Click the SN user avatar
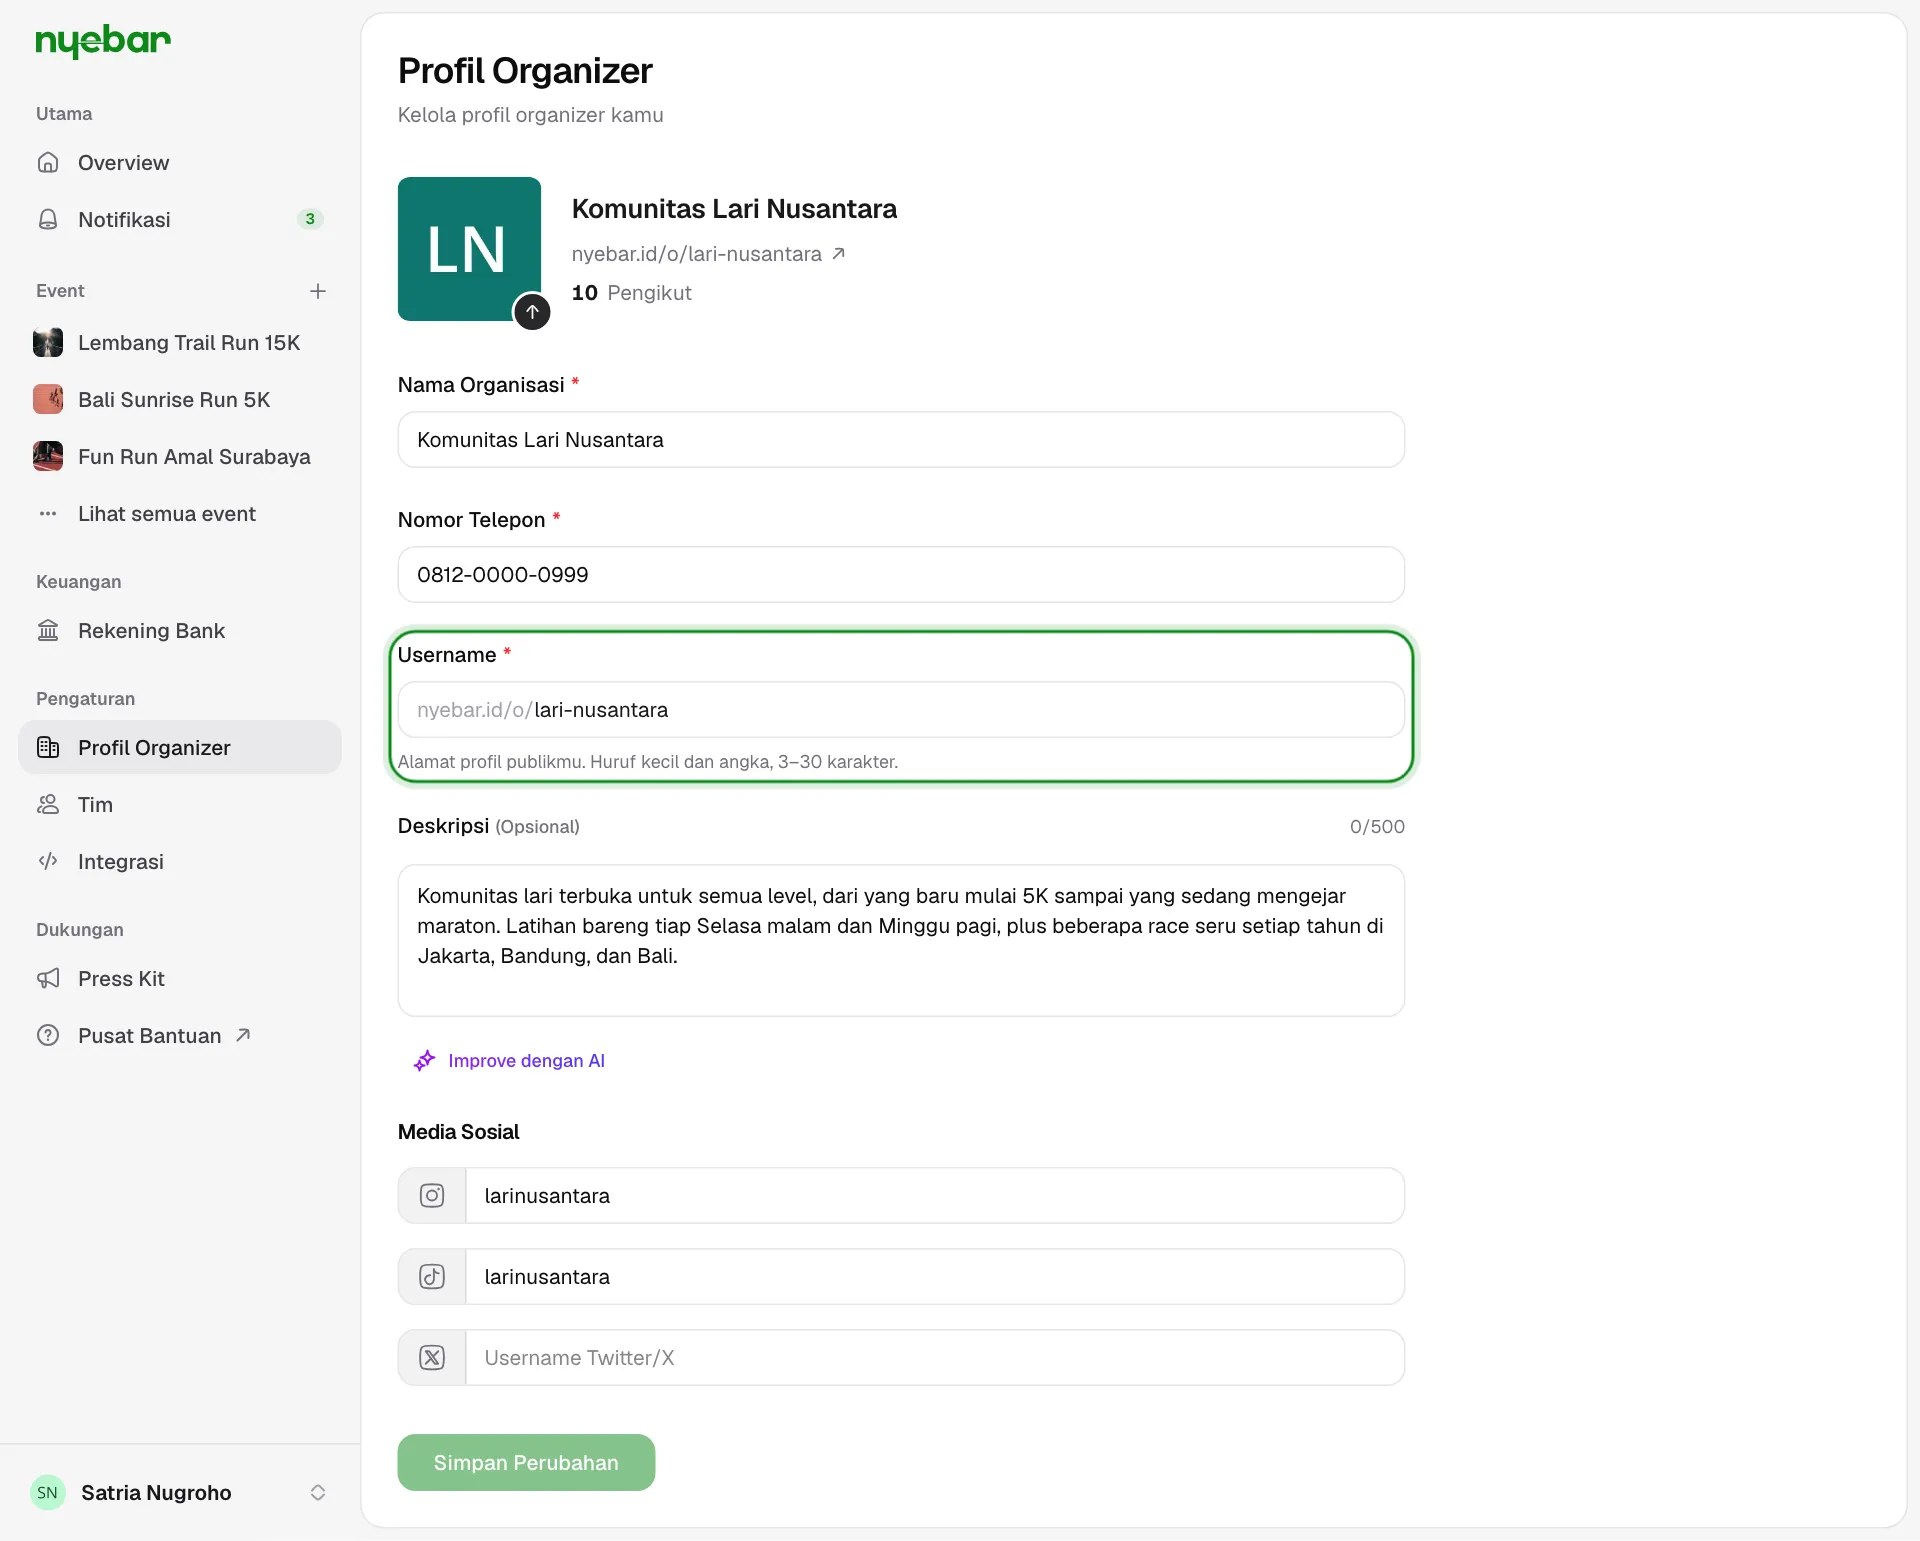1920x1541 pixels. tap(48, 1493)
